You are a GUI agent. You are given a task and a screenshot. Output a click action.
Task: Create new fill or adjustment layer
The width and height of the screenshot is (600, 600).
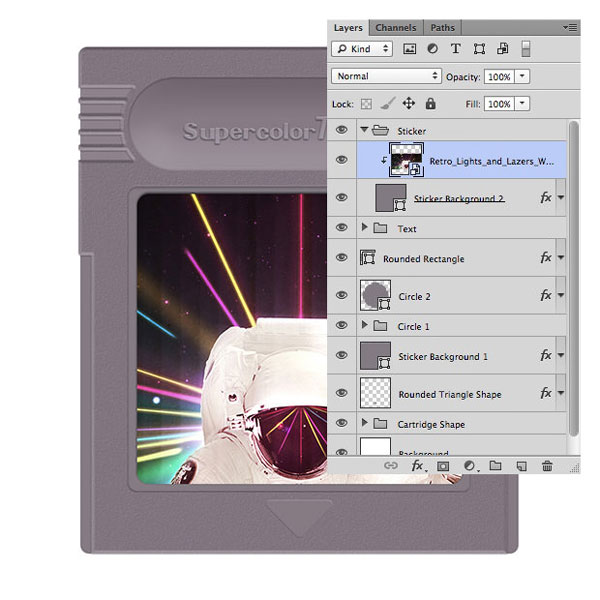pyautogui.click(x=470, y=466)
